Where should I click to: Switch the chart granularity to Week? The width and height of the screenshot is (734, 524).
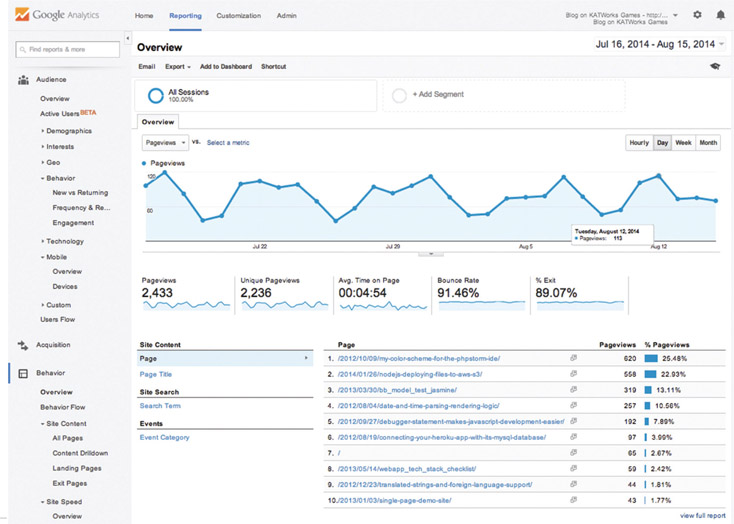(684, 143)
